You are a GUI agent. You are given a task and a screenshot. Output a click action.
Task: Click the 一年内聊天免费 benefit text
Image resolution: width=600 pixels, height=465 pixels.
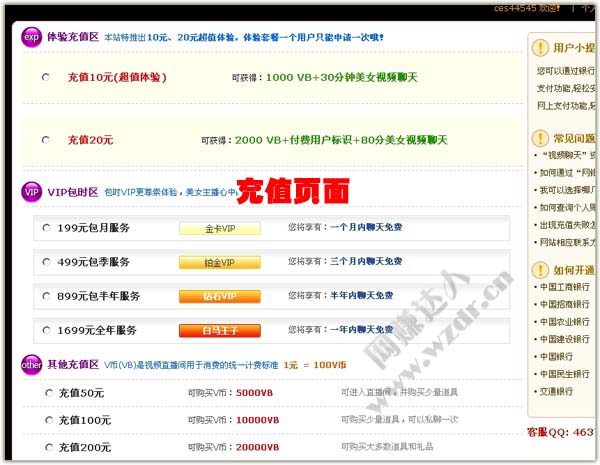362,330
